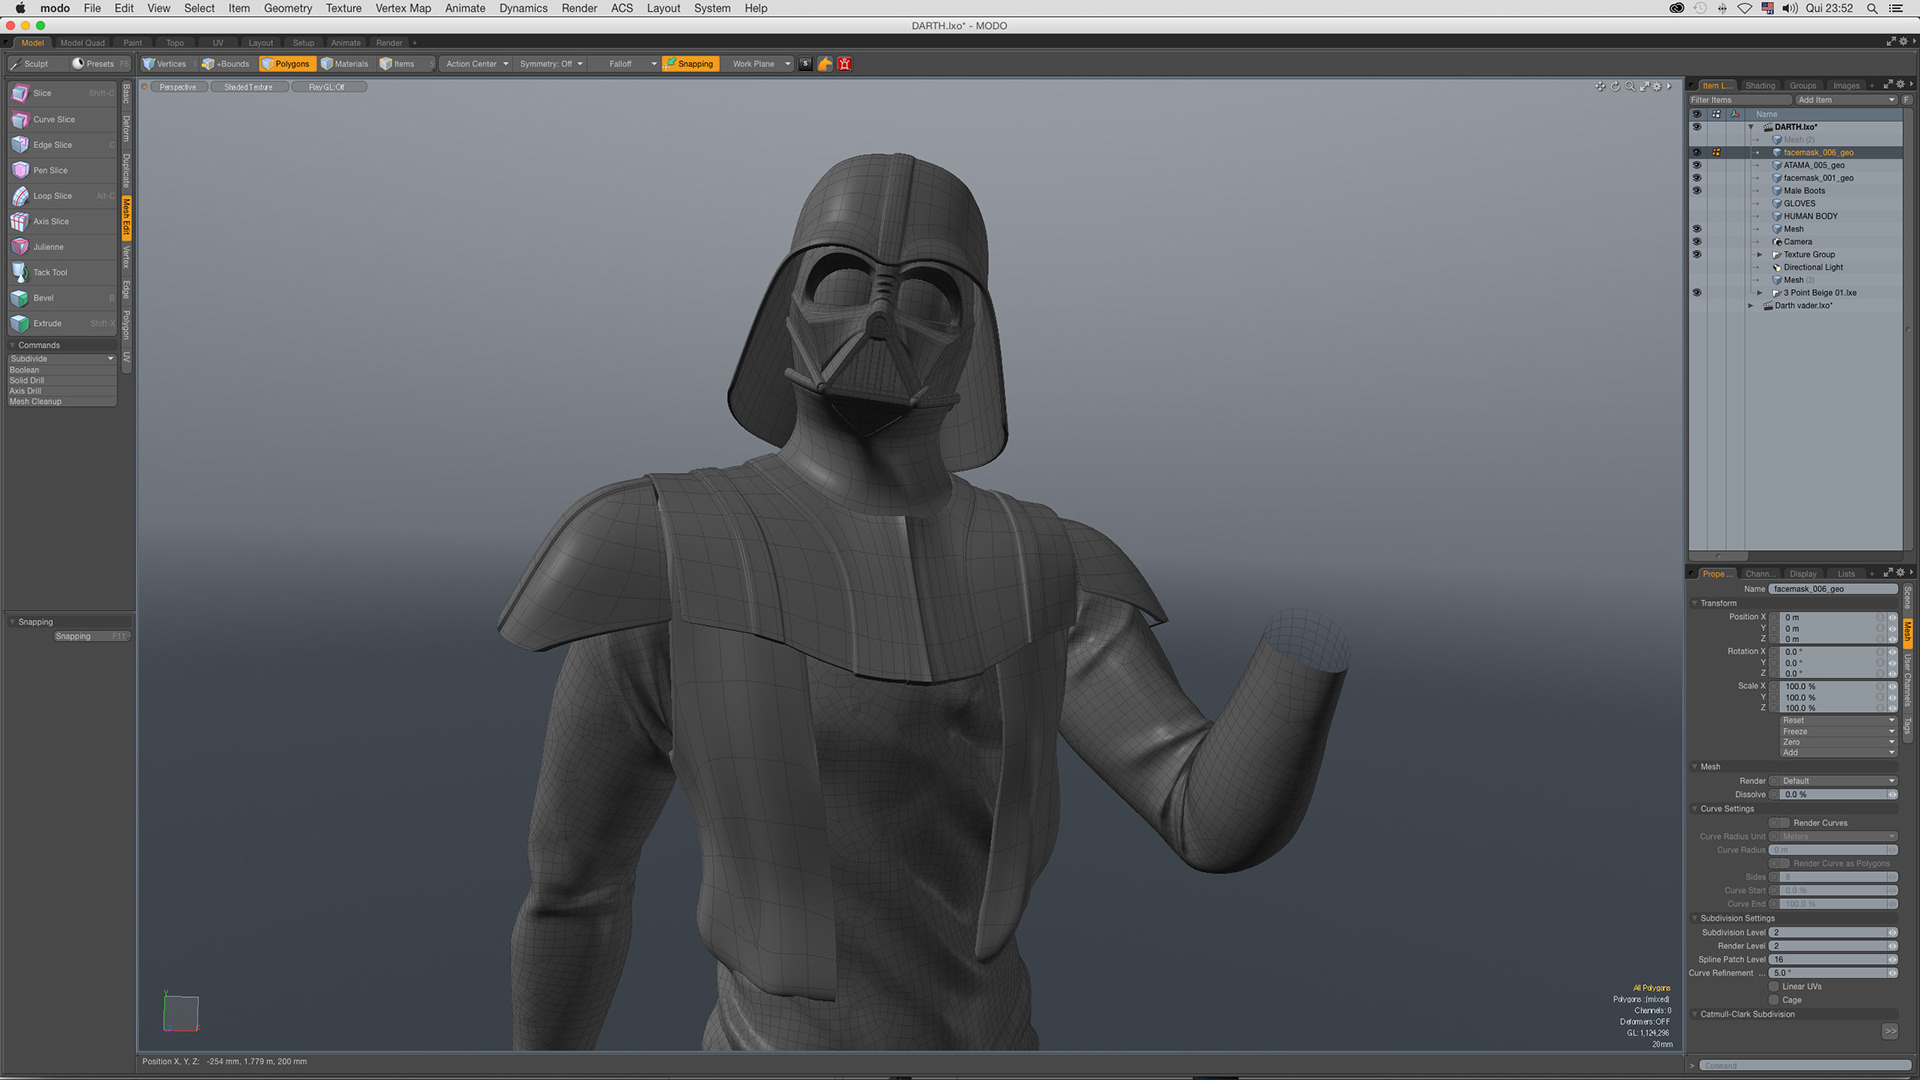
Task: Toggle visibility of facemask_001_geo
Action: [1697, 178]
